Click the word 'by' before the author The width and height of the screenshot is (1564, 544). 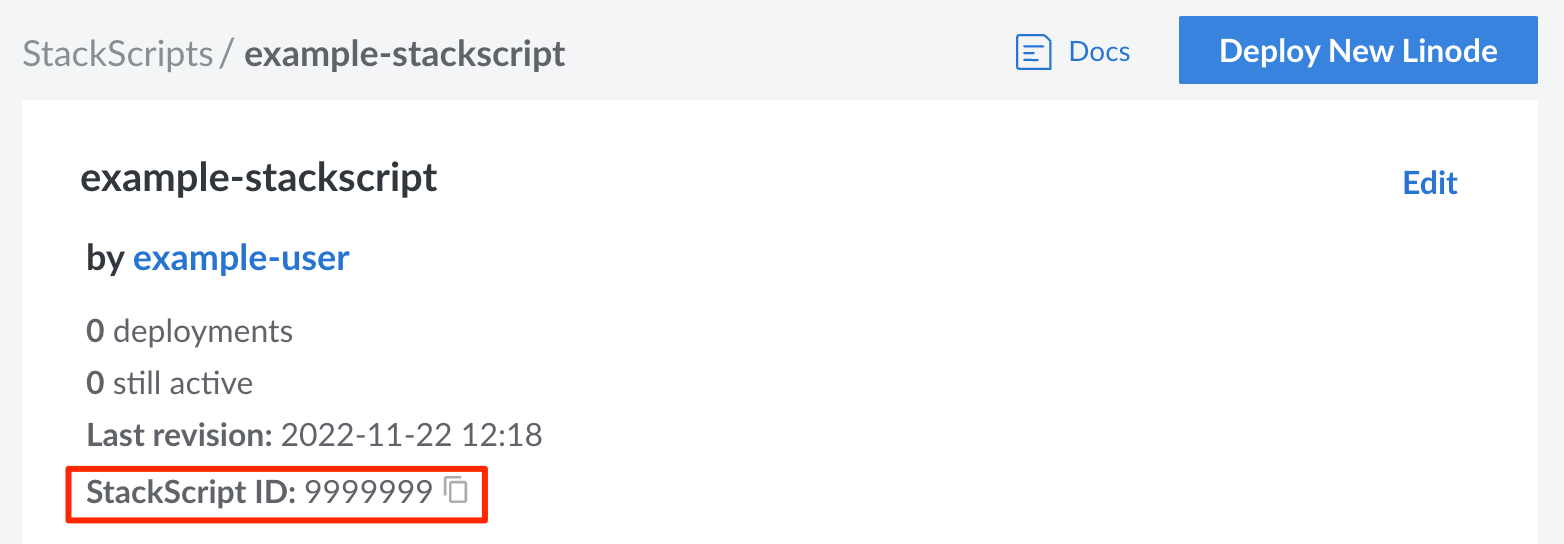coord(105,259)
